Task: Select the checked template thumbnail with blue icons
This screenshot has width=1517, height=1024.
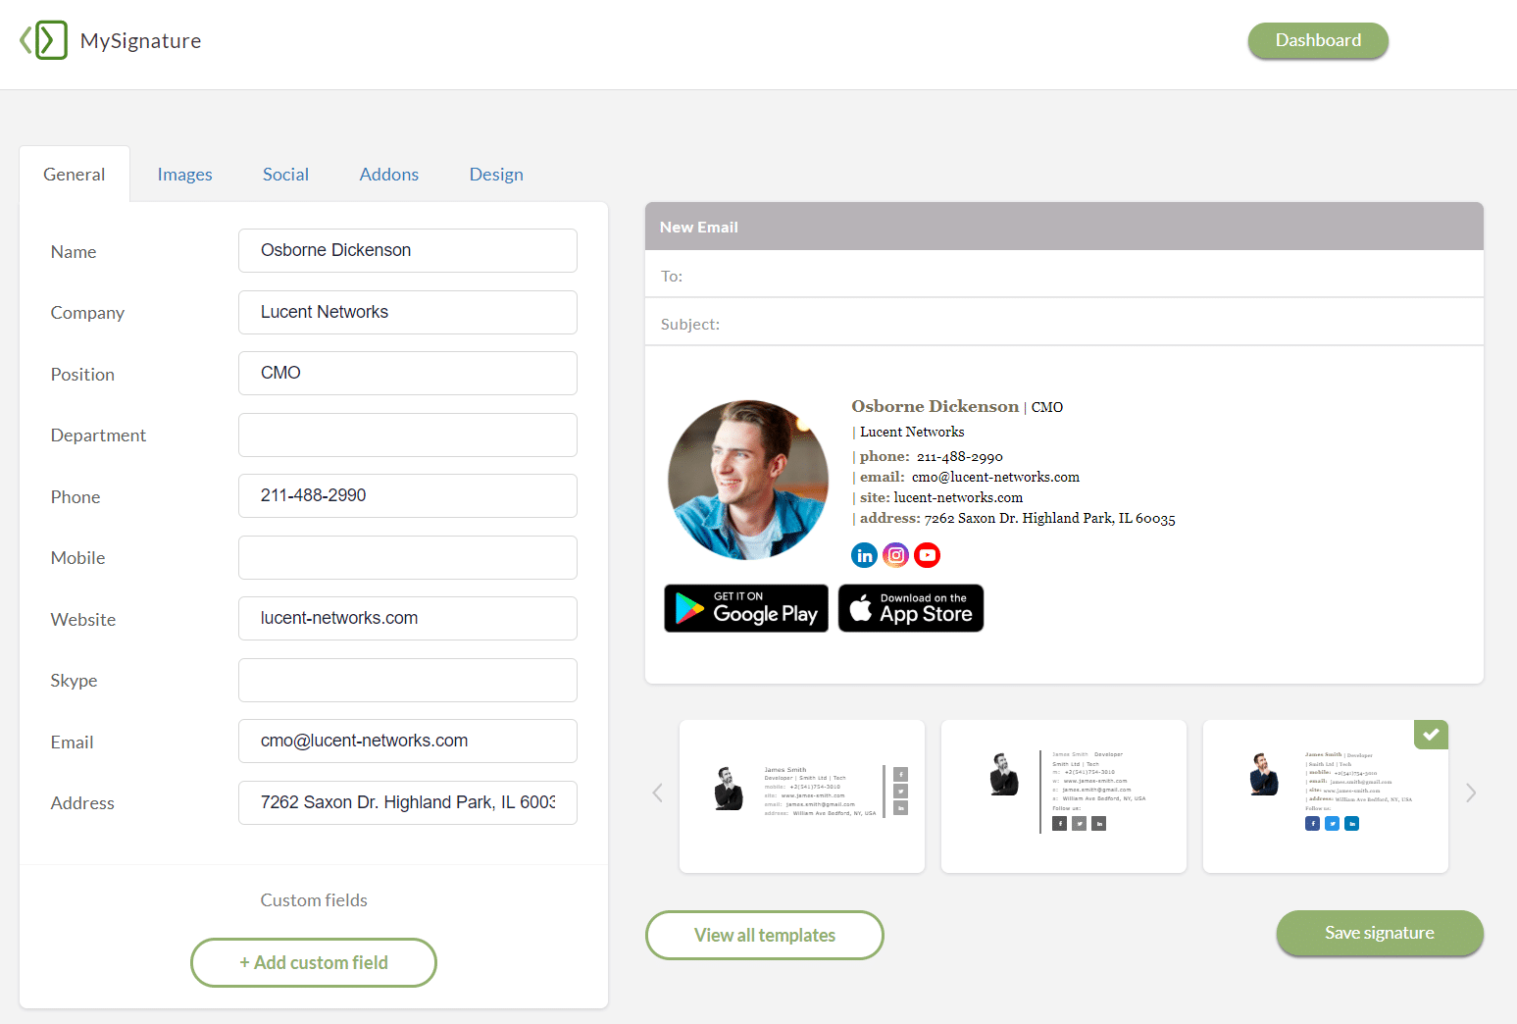Action: pos(1326,796)
